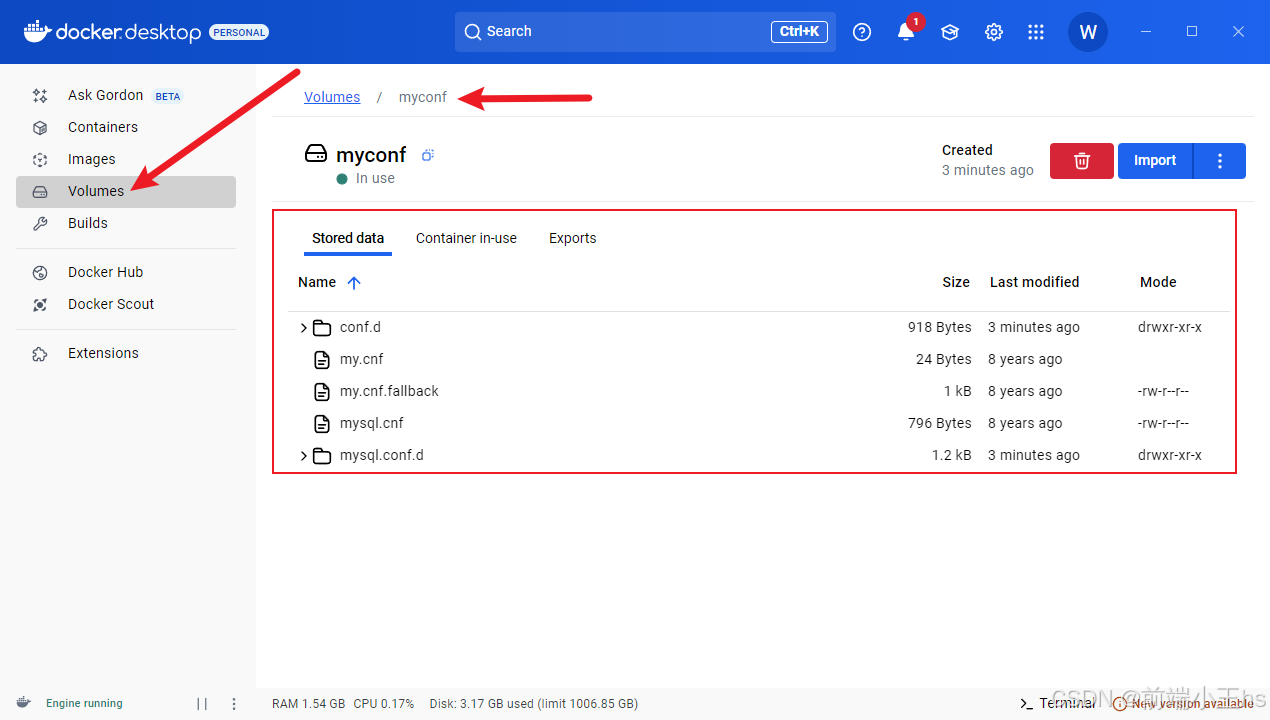Open Containers in the sidebar
The width and height of the screenshot is (1270, 720).
(126, 128)
